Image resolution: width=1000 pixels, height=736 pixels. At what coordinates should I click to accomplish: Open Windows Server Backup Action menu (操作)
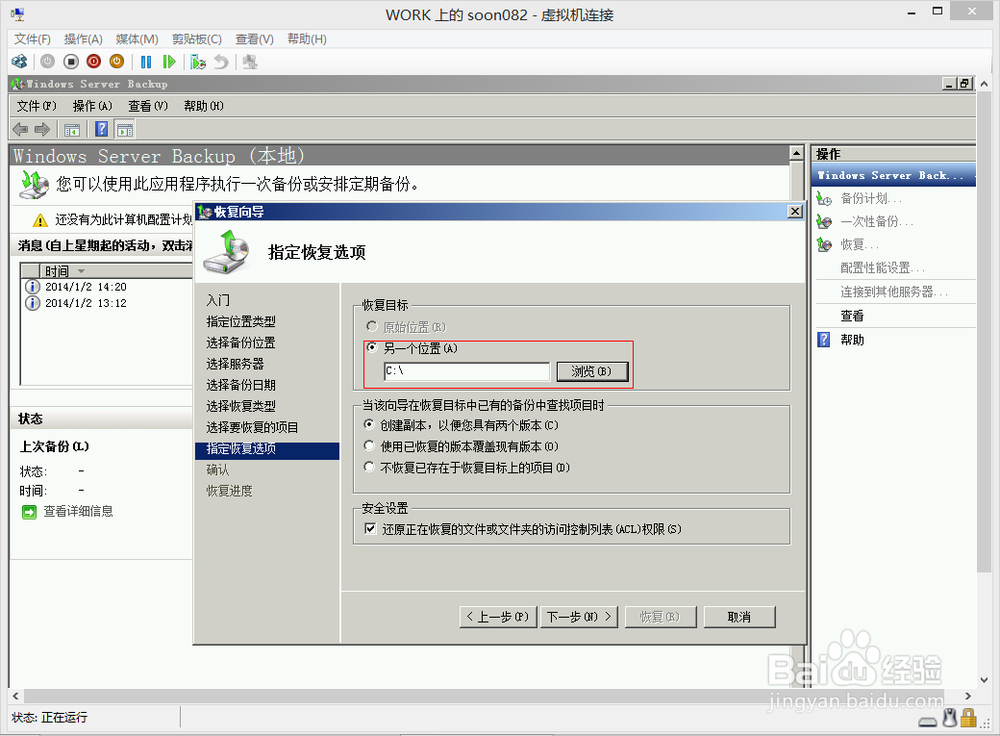92,106
